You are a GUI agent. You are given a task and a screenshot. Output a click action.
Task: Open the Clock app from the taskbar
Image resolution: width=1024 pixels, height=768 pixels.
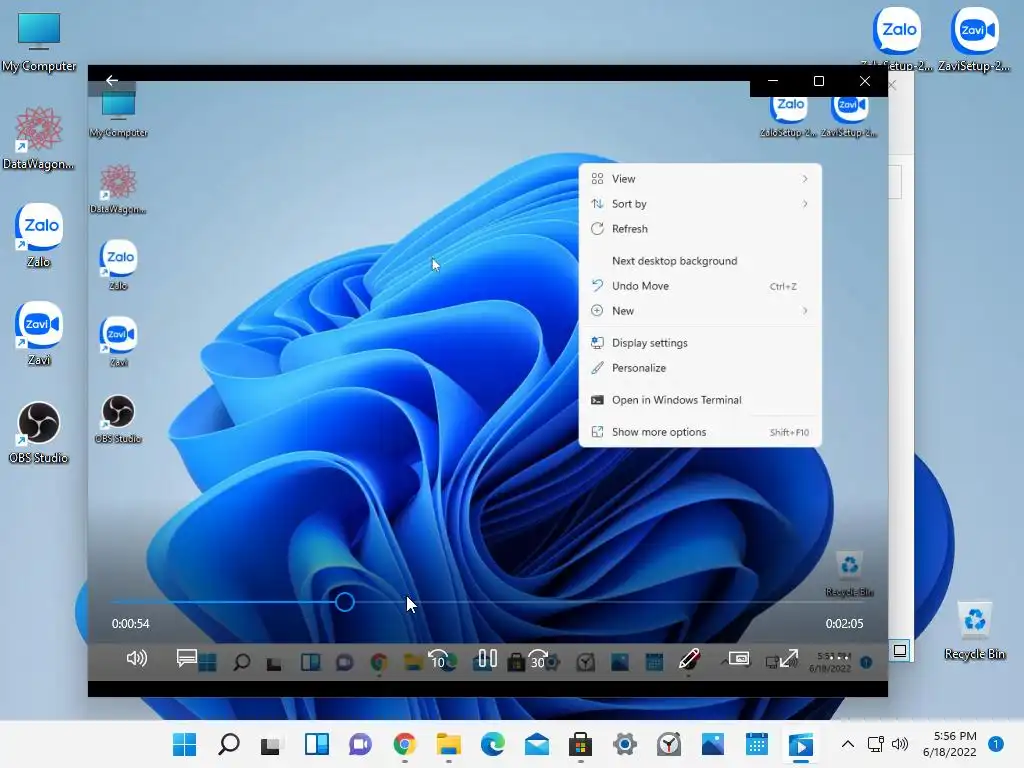click(669, 744)
